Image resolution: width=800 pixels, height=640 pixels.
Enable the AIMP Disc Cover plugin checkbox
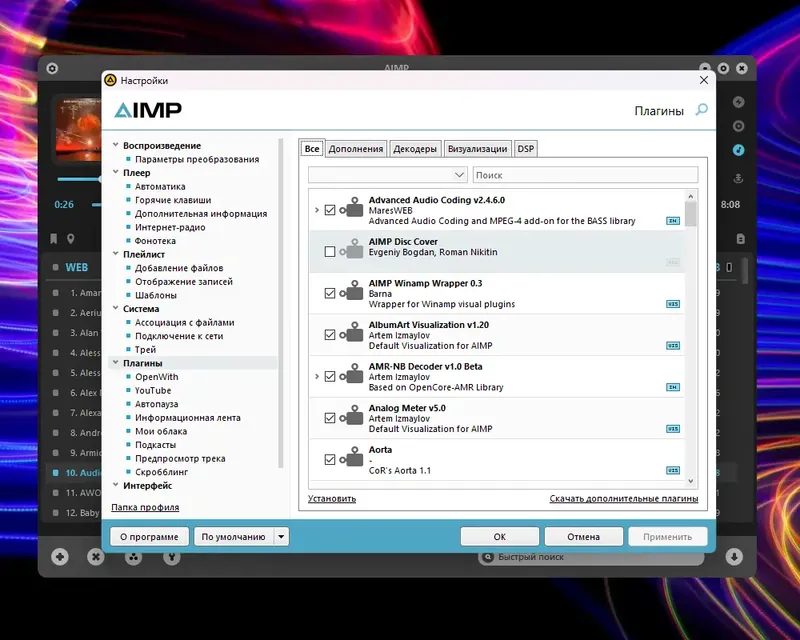pos(330,252)
